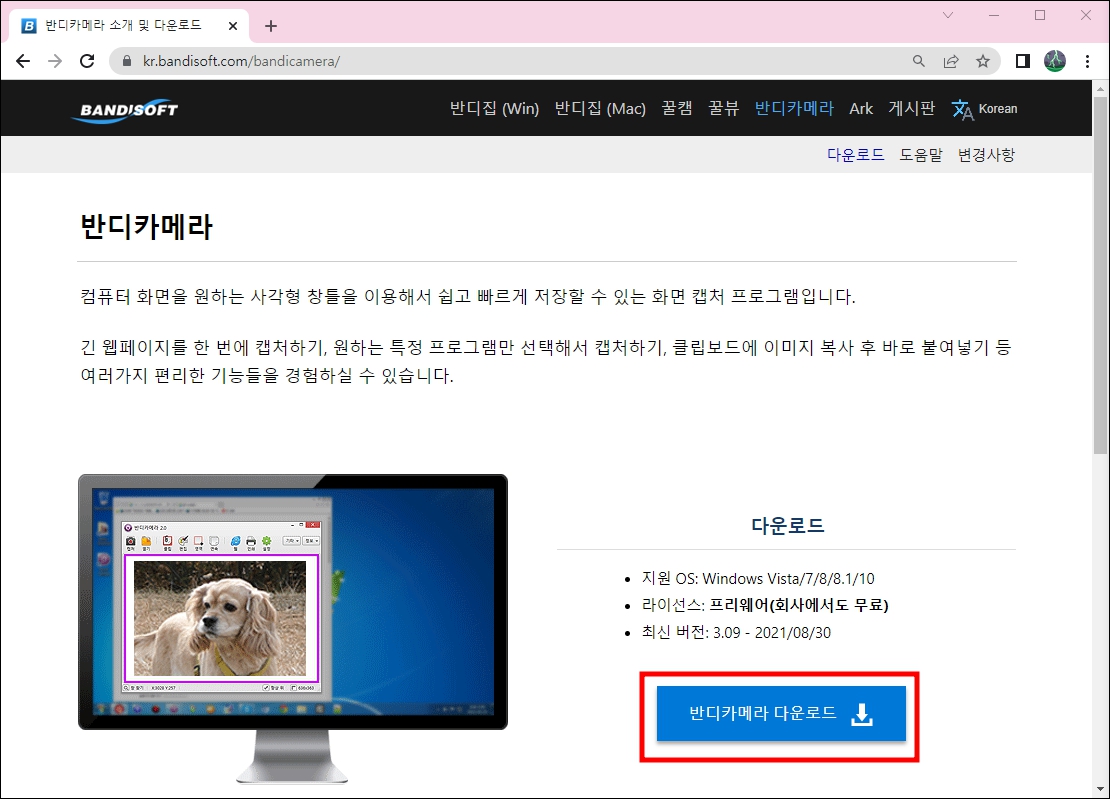Go back using the navigation arrow
Viewport: 1110px width, 799px height.
pyautogui.click(x=23, y=61)
